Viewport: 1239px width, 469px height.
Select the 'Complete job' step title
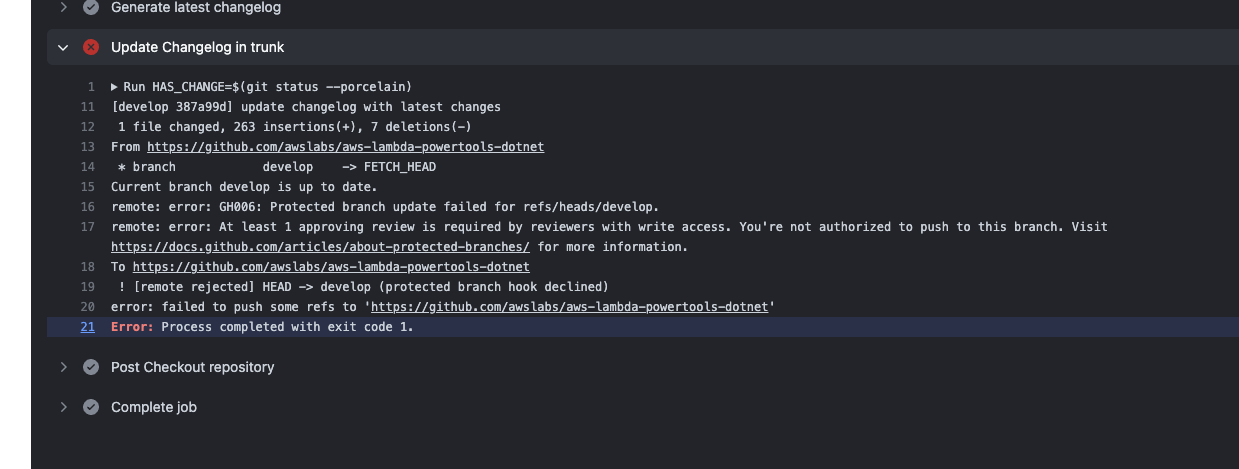(x=154, y=407)
